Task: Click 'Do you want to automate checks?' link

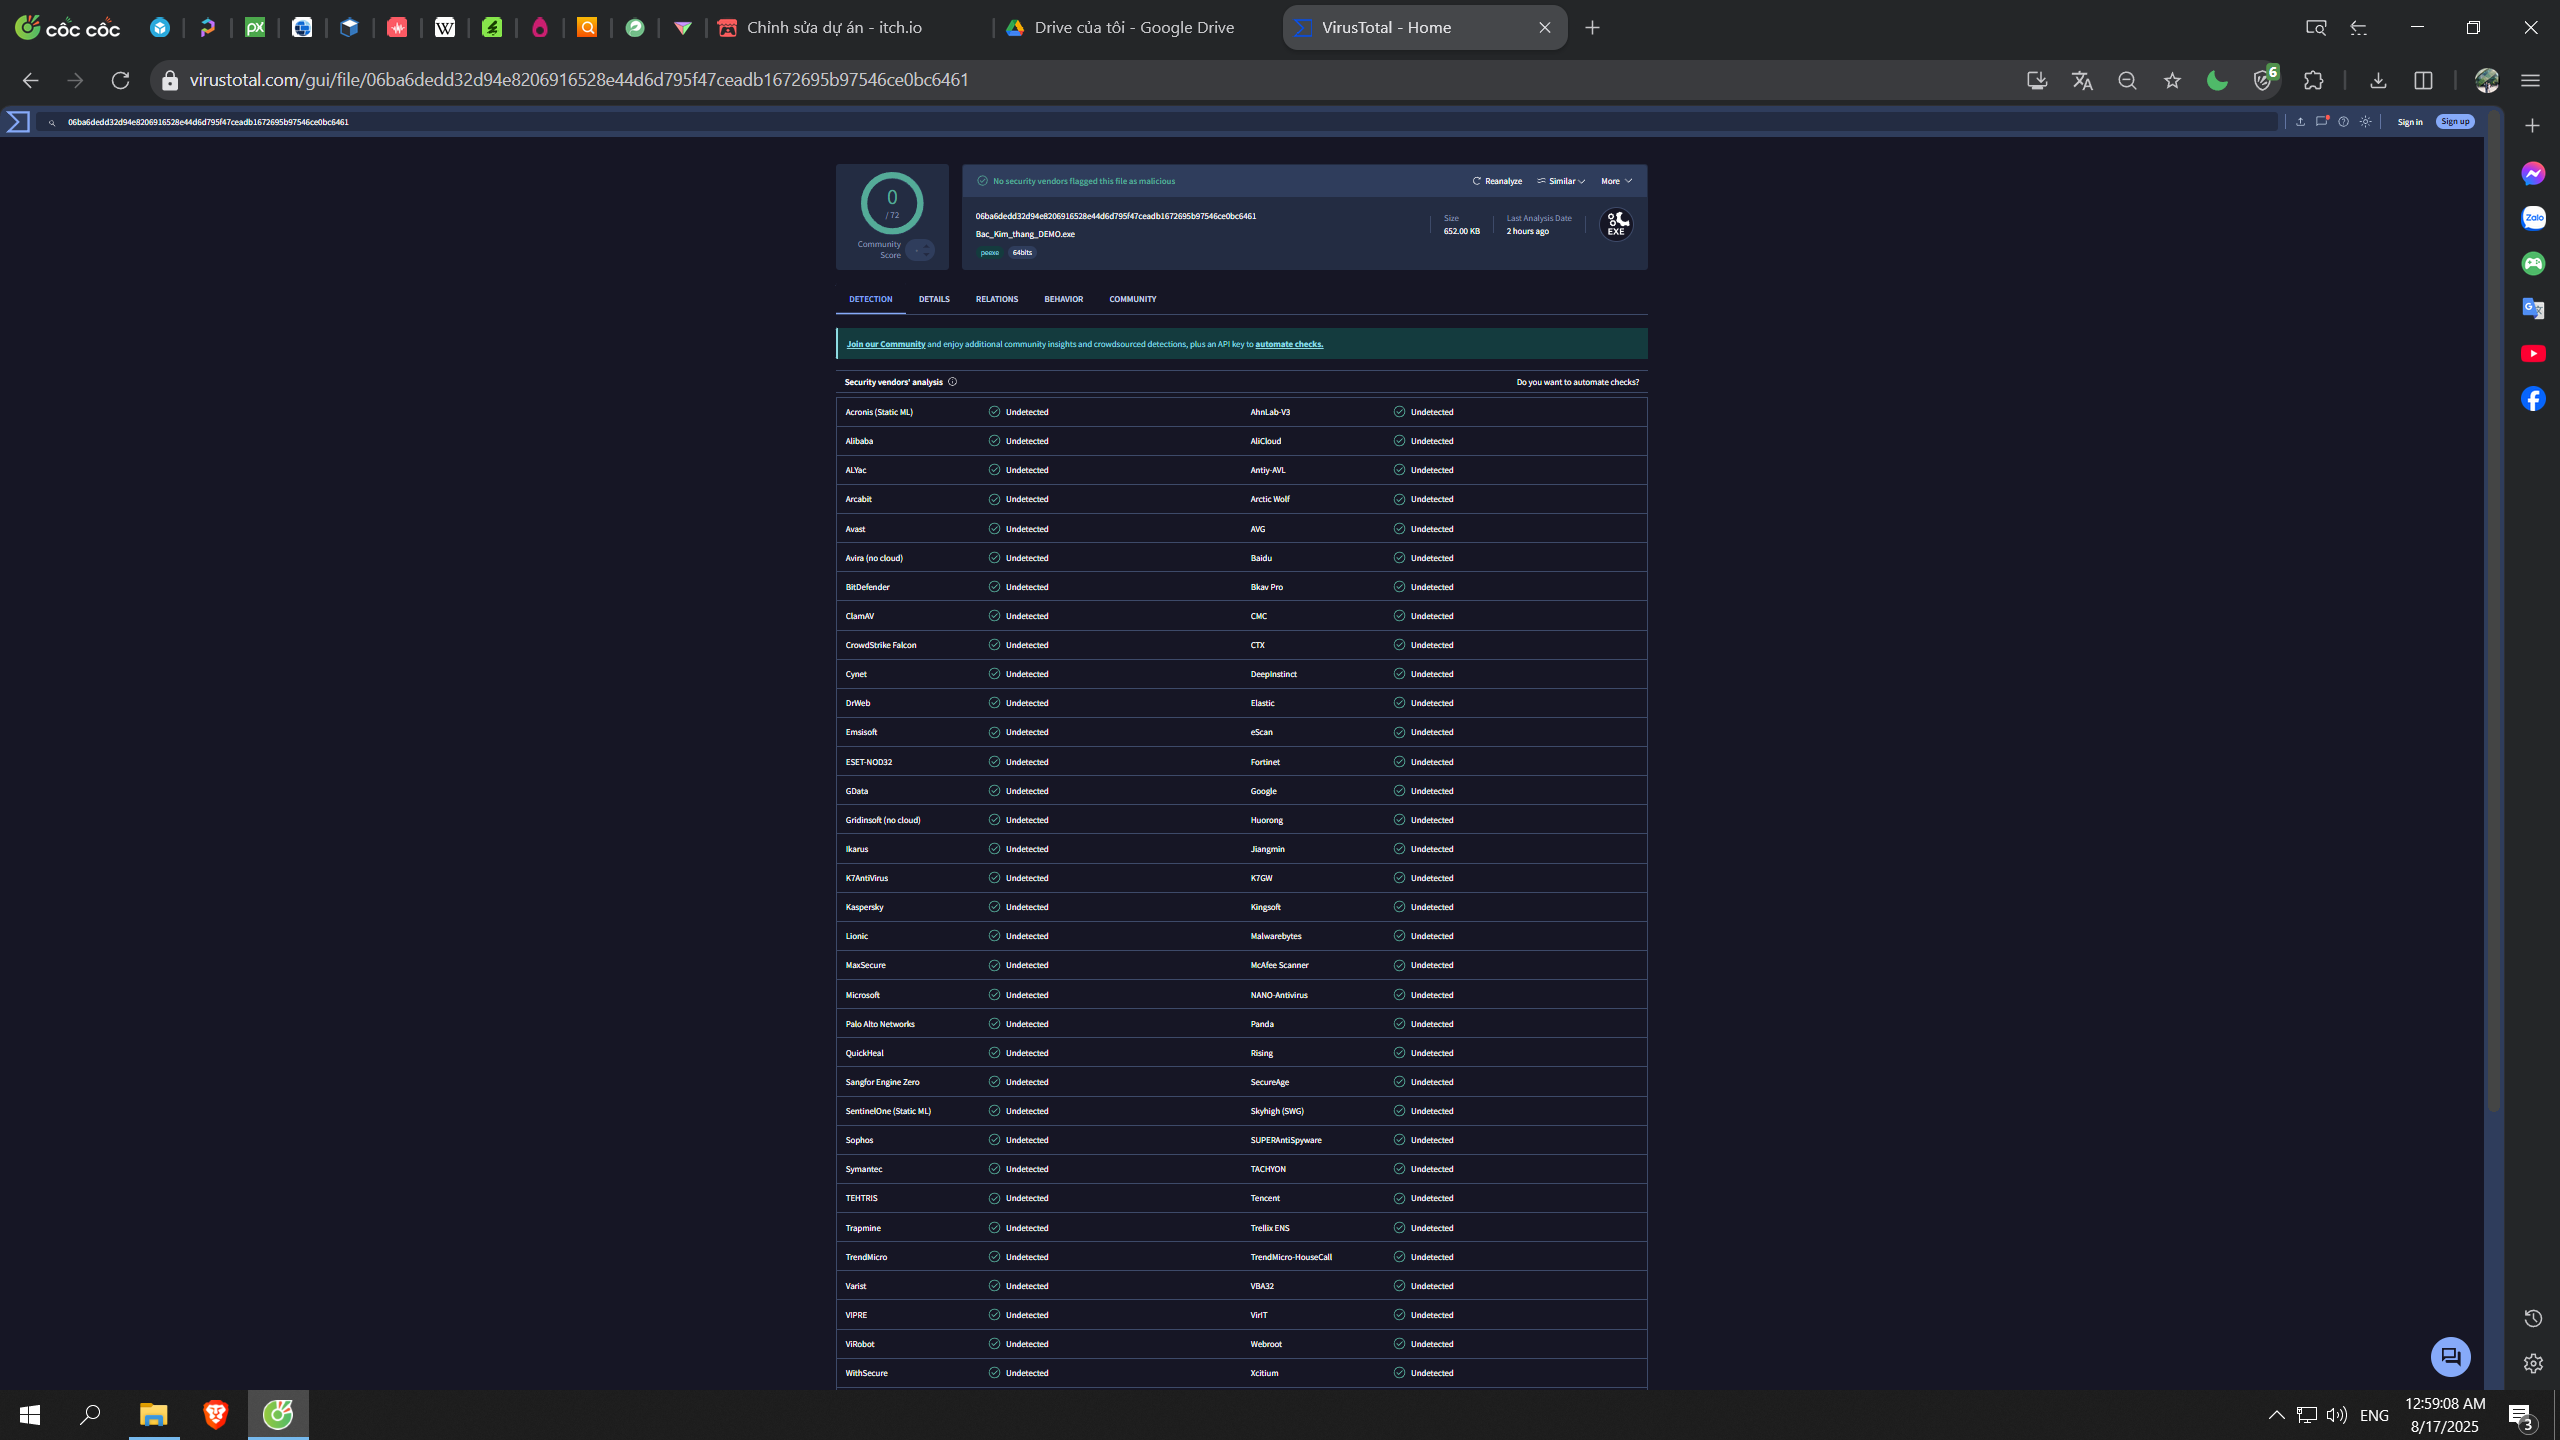Action: tap(1578, 382)
